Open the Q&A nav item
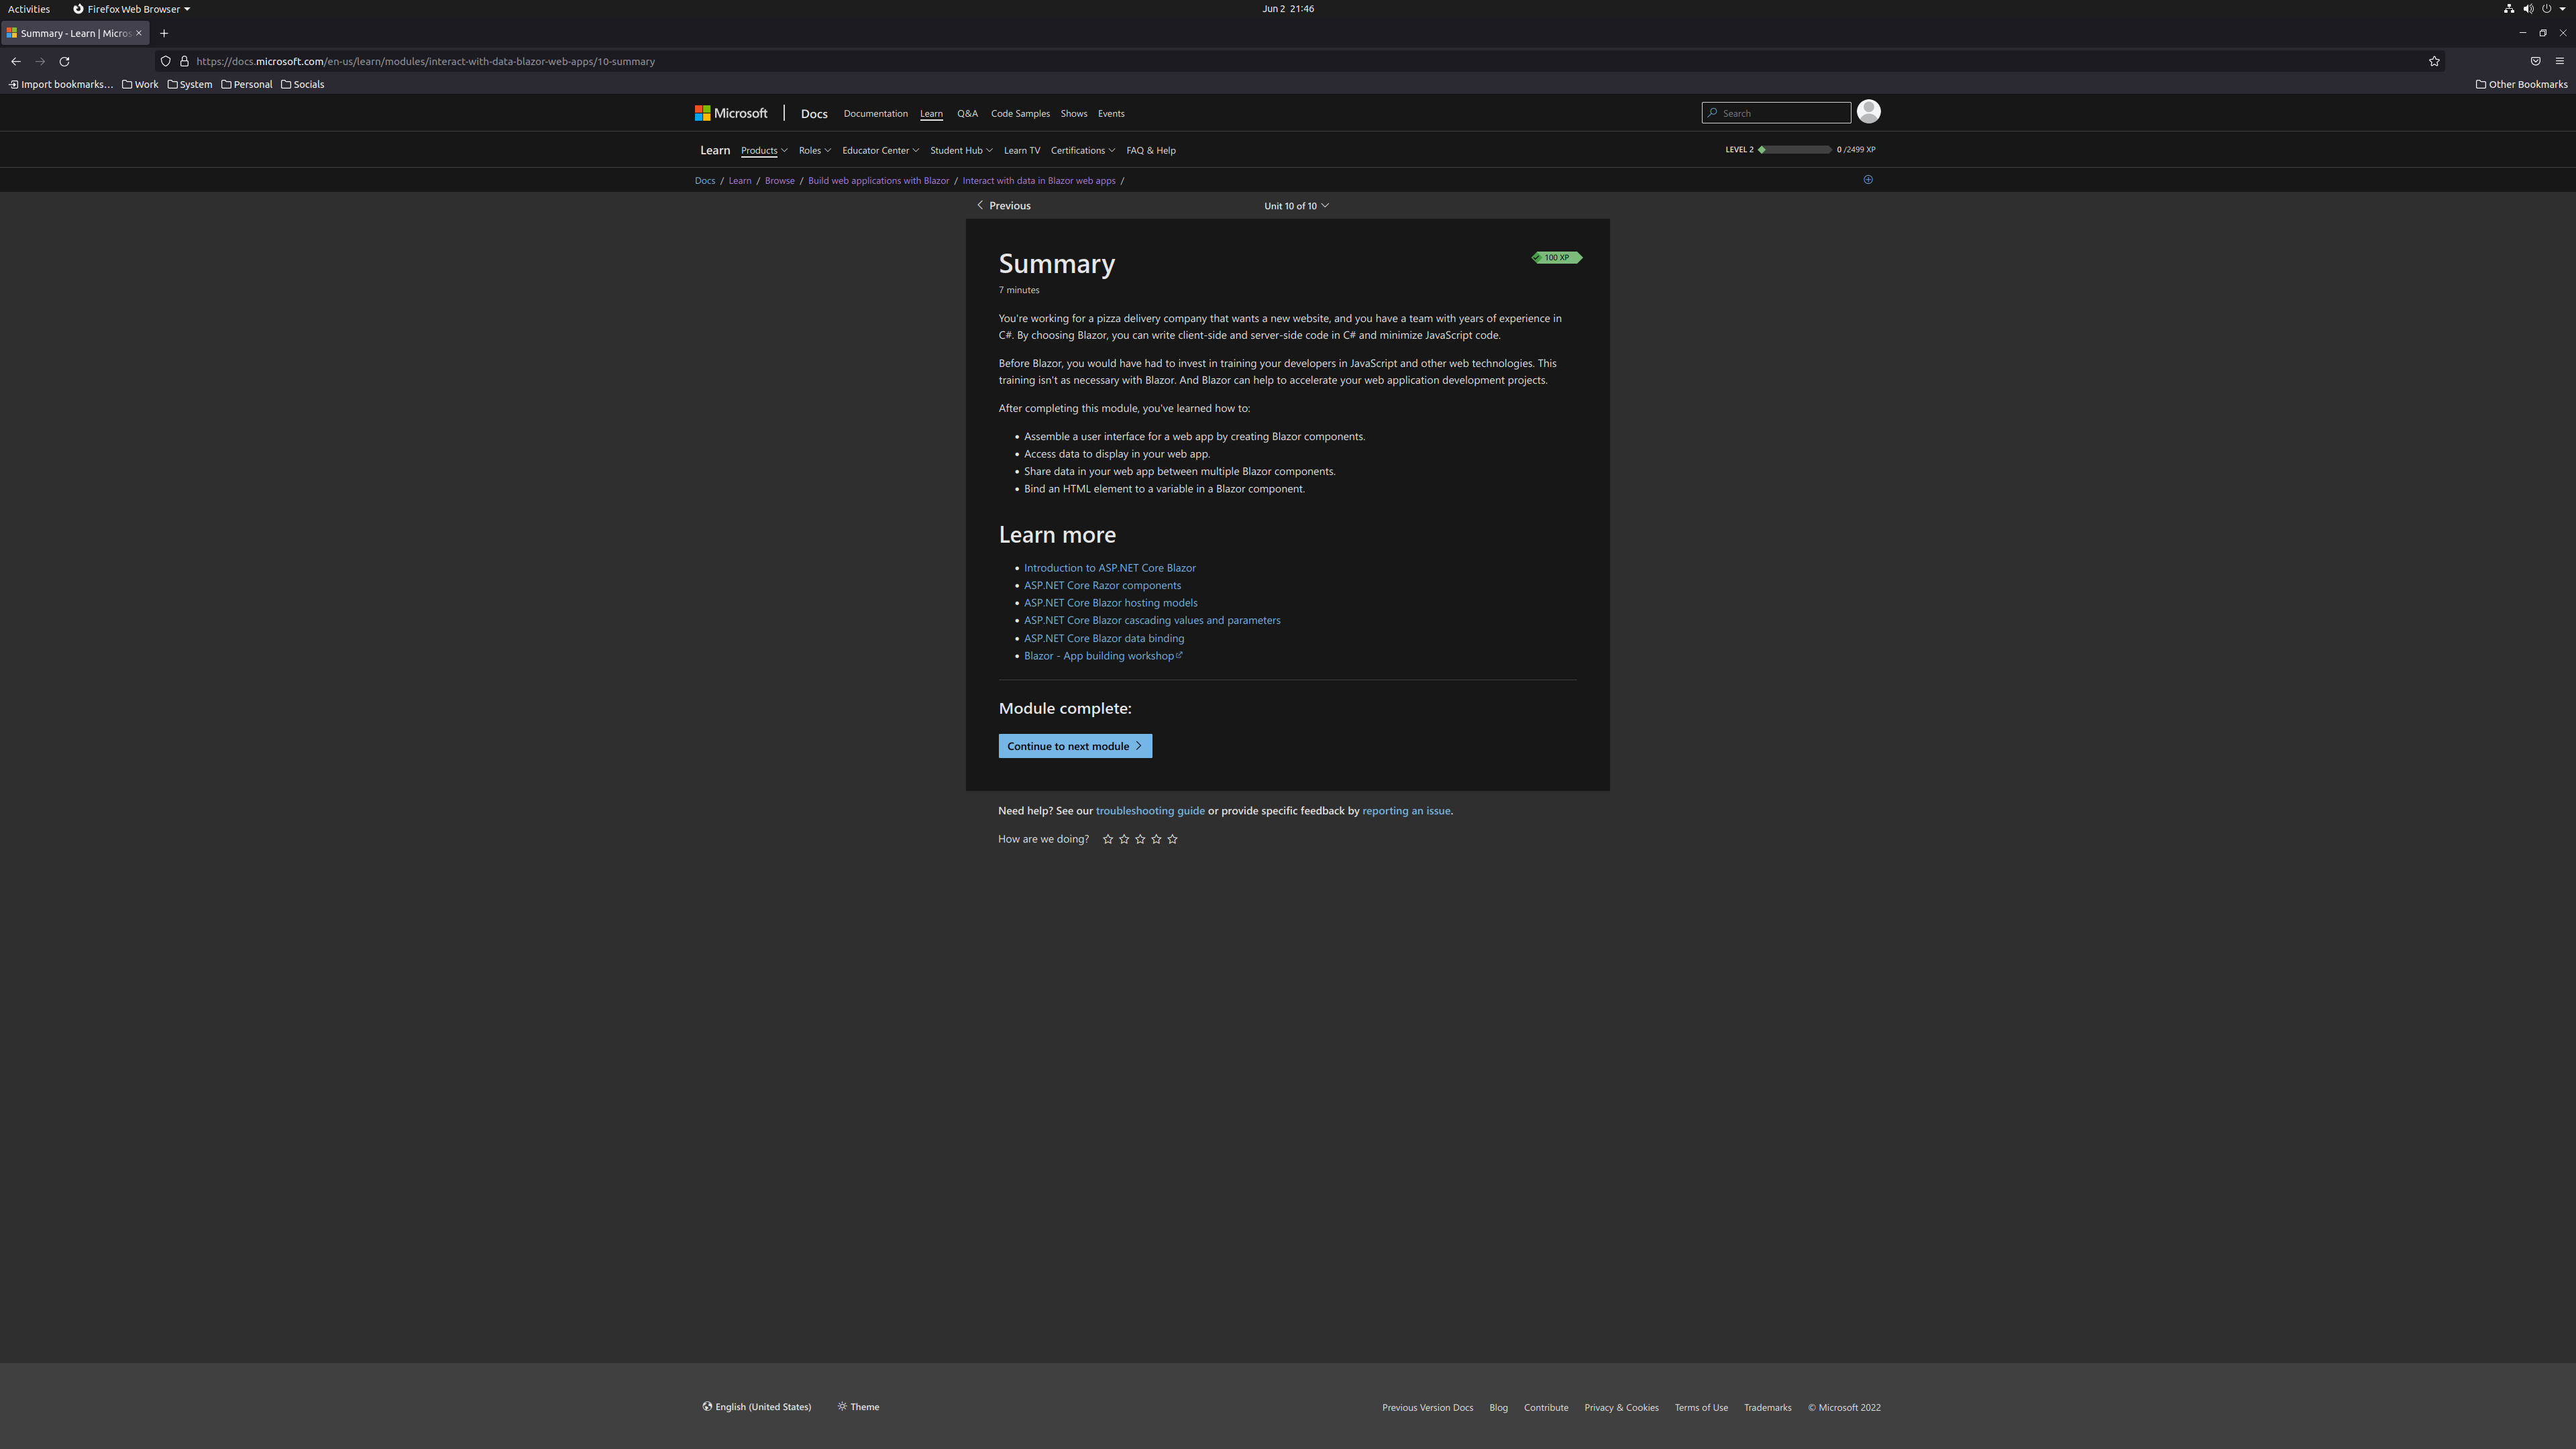2576x1449 pixels. click(x=967, y=113)
